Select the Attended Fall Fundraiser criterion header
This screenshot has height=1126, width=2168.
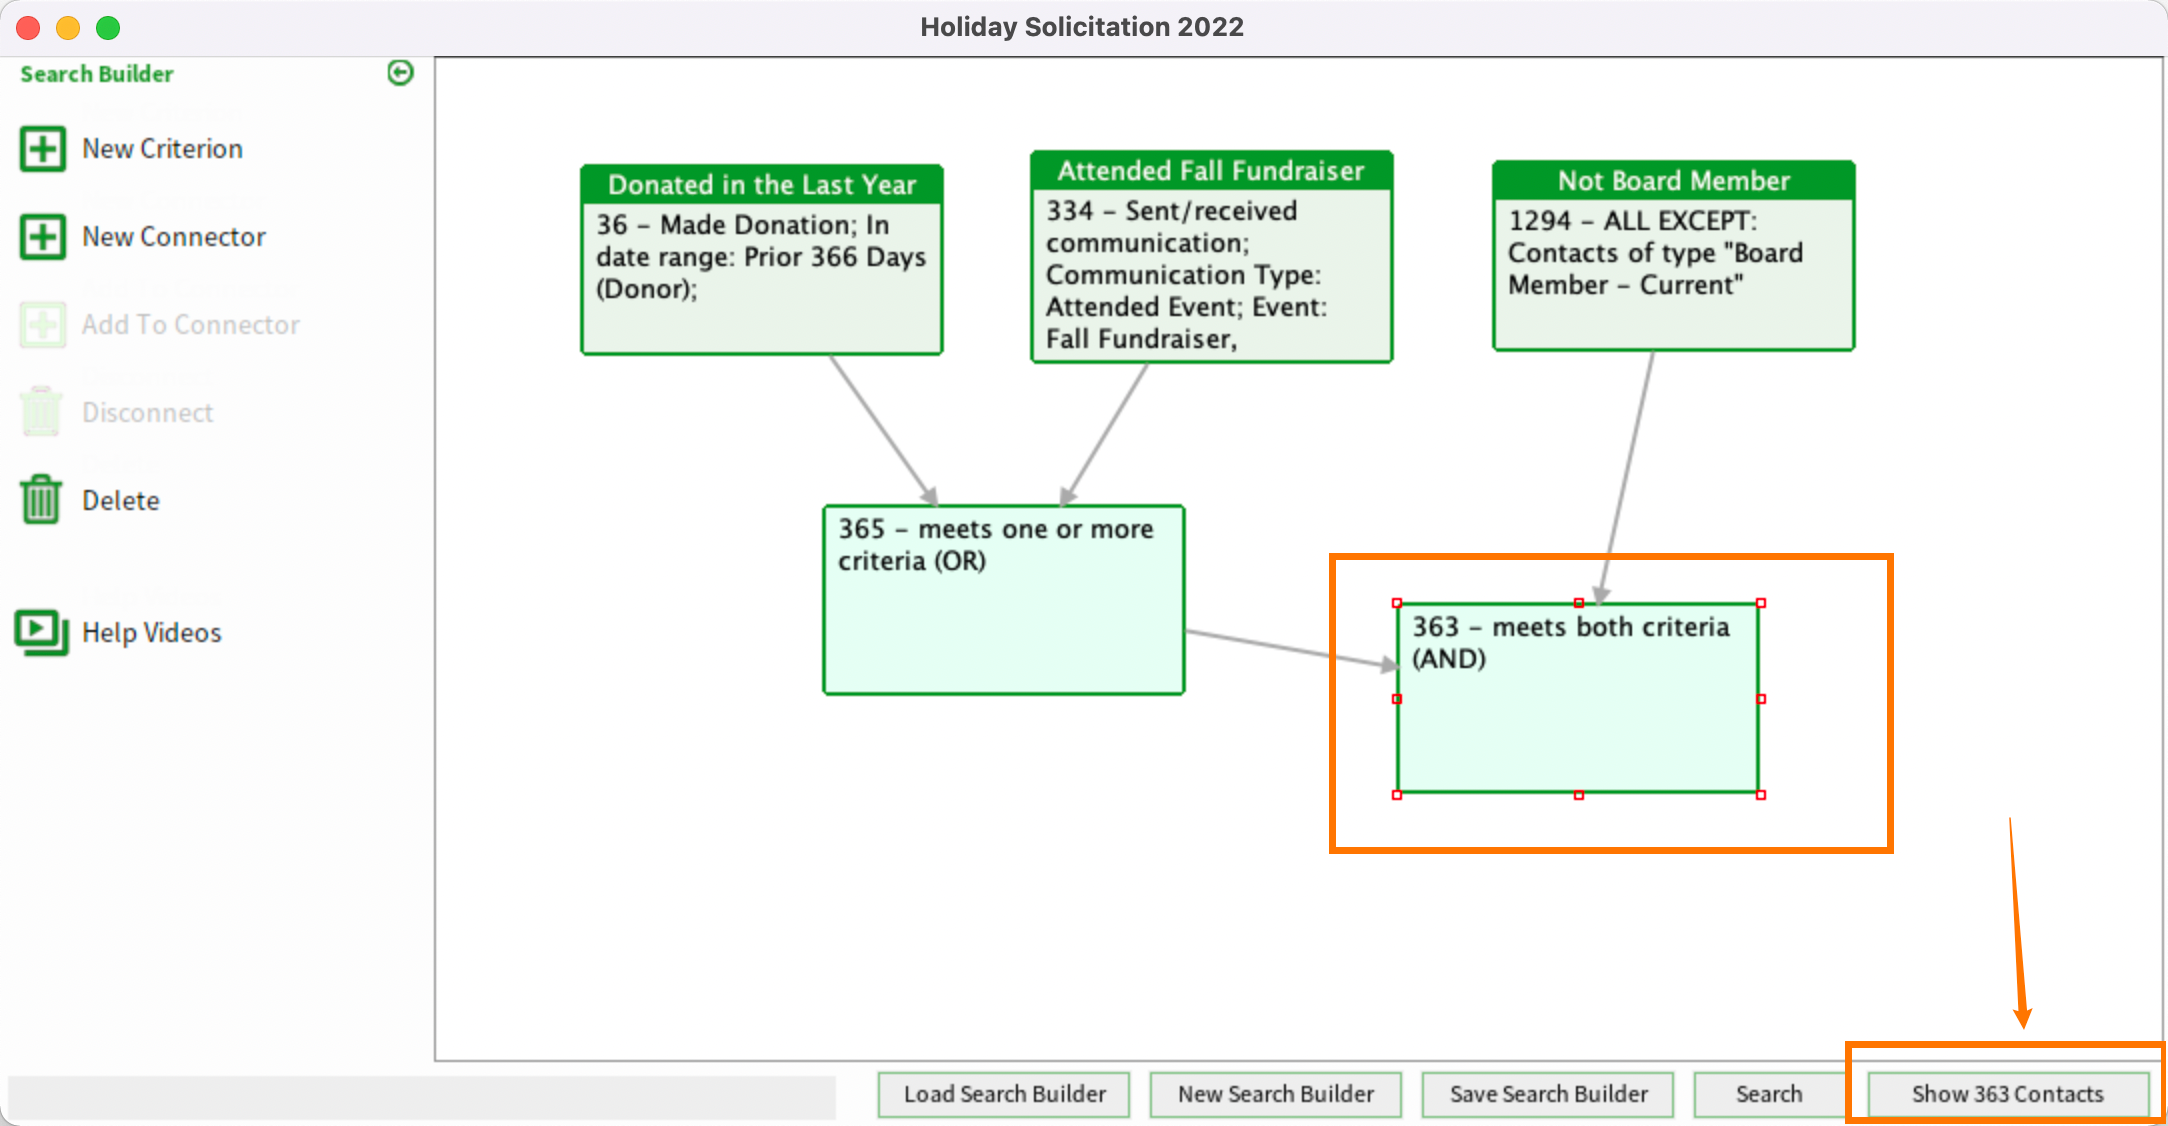[x=1211, y=171]
